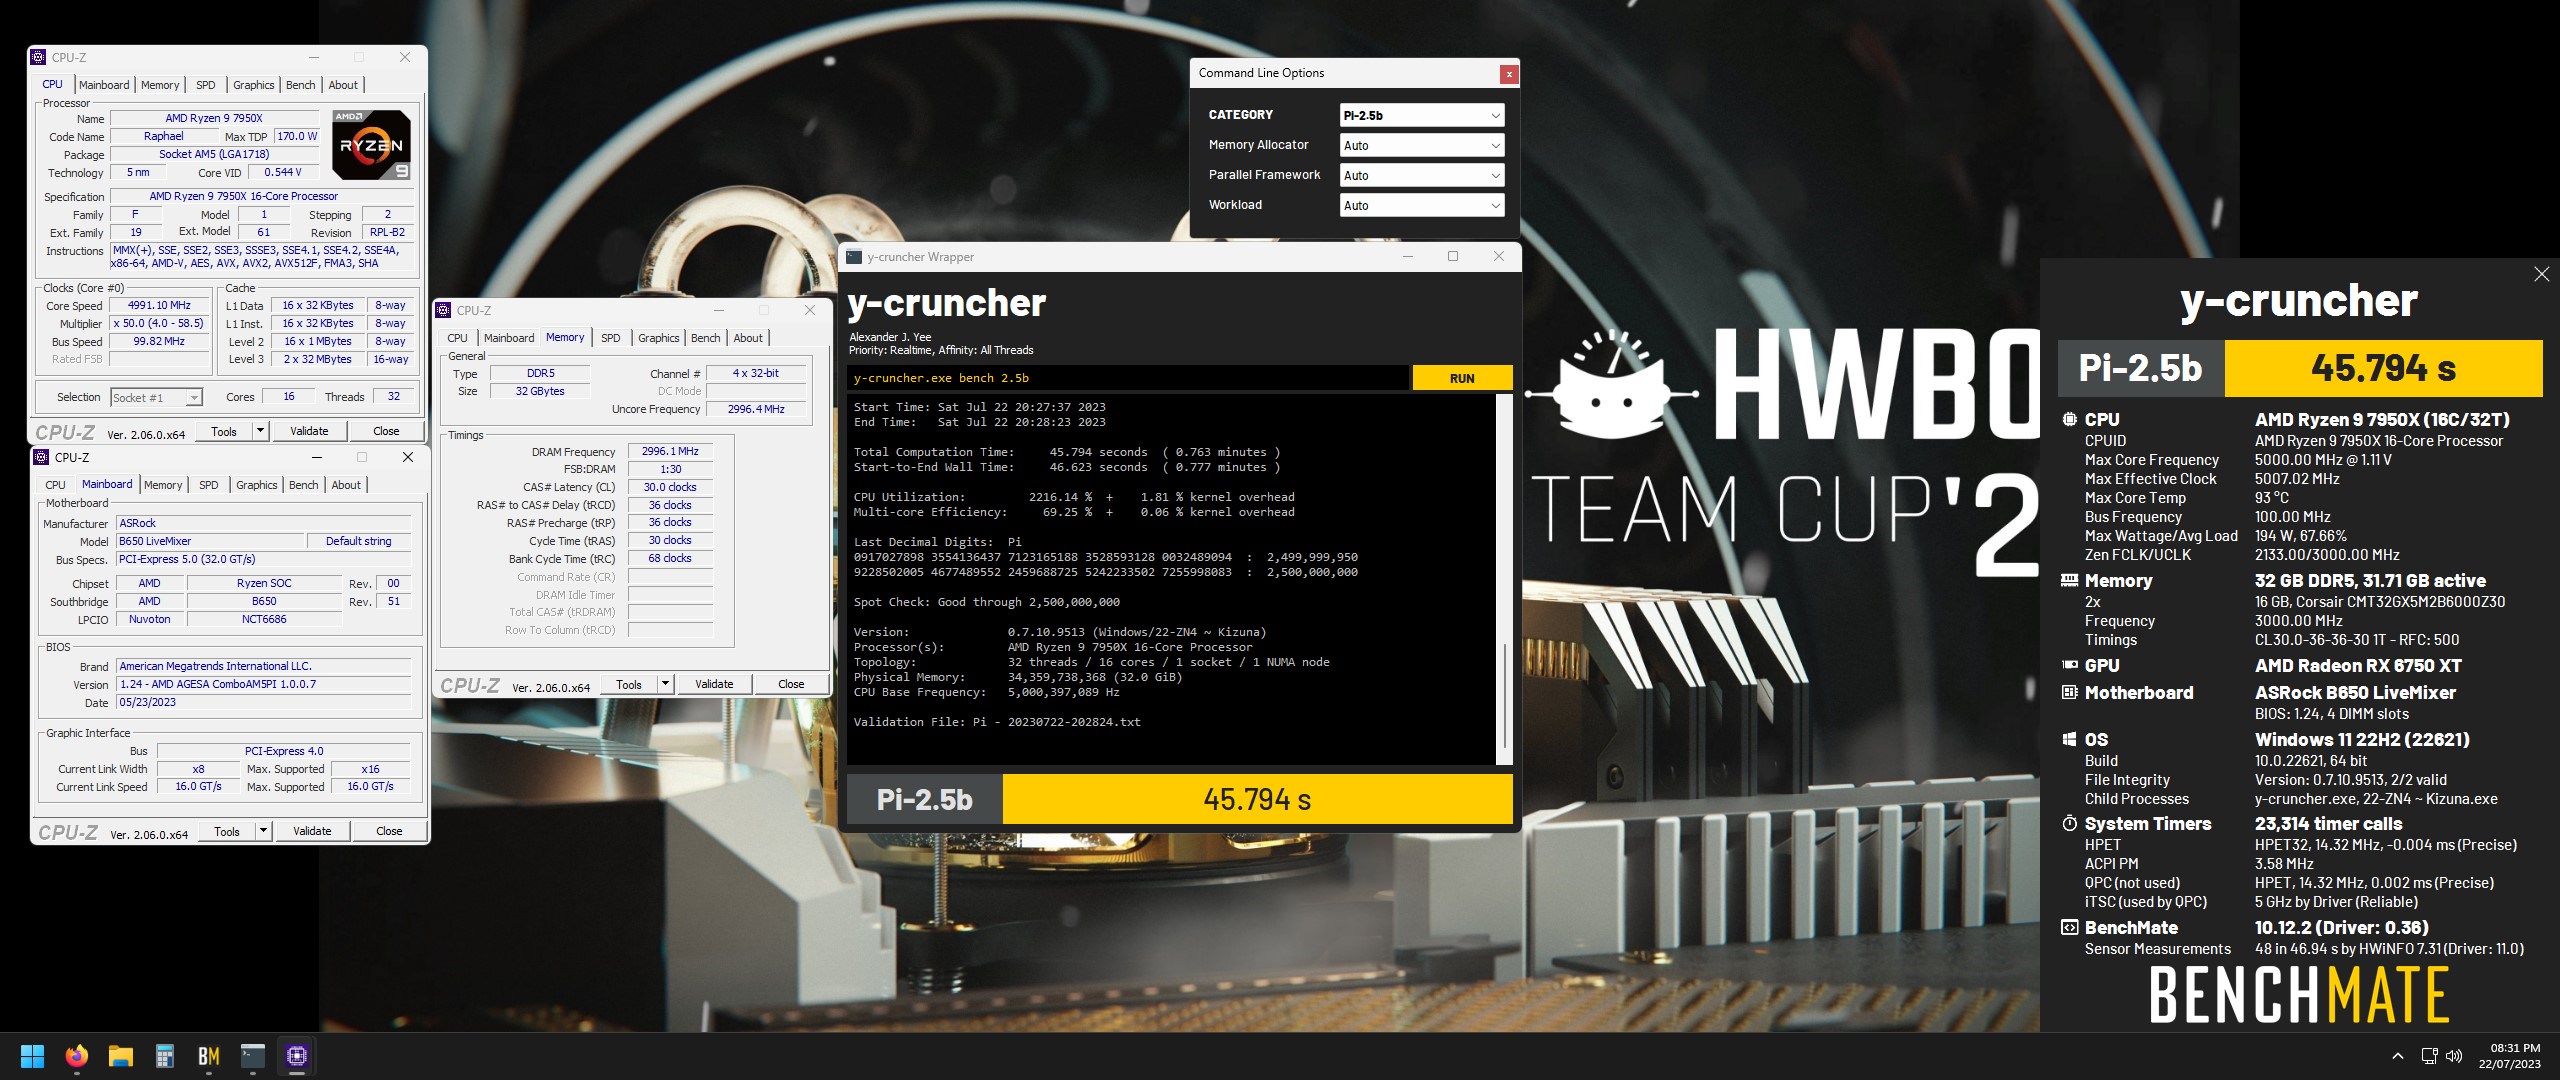Show hidden system tray icons
2560x1080 pixels.
pyautogui.click(x=2398, y=1056)
